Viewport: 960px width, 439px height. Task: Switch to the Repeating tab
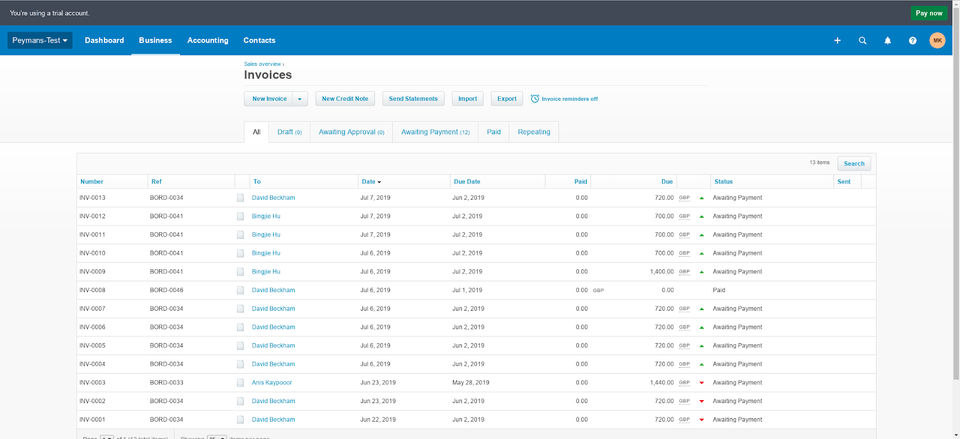(534, 132)
